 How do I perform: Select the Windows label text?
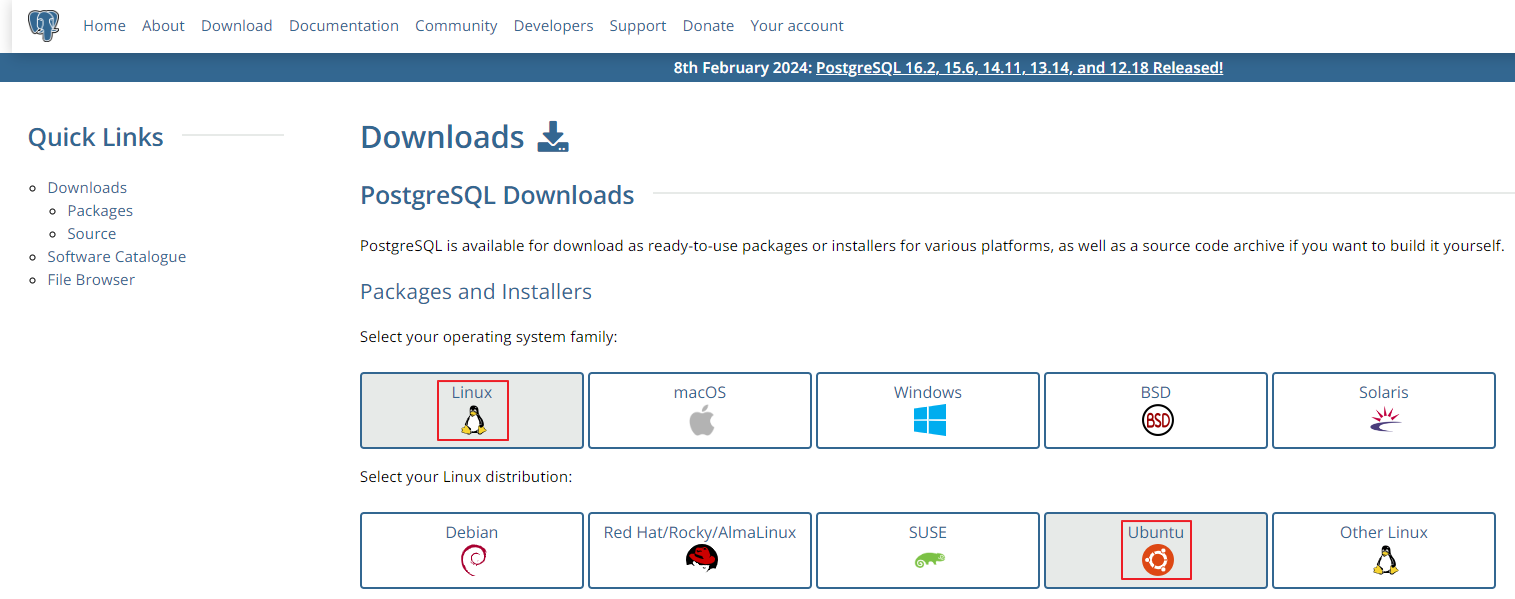coord(928,393)
